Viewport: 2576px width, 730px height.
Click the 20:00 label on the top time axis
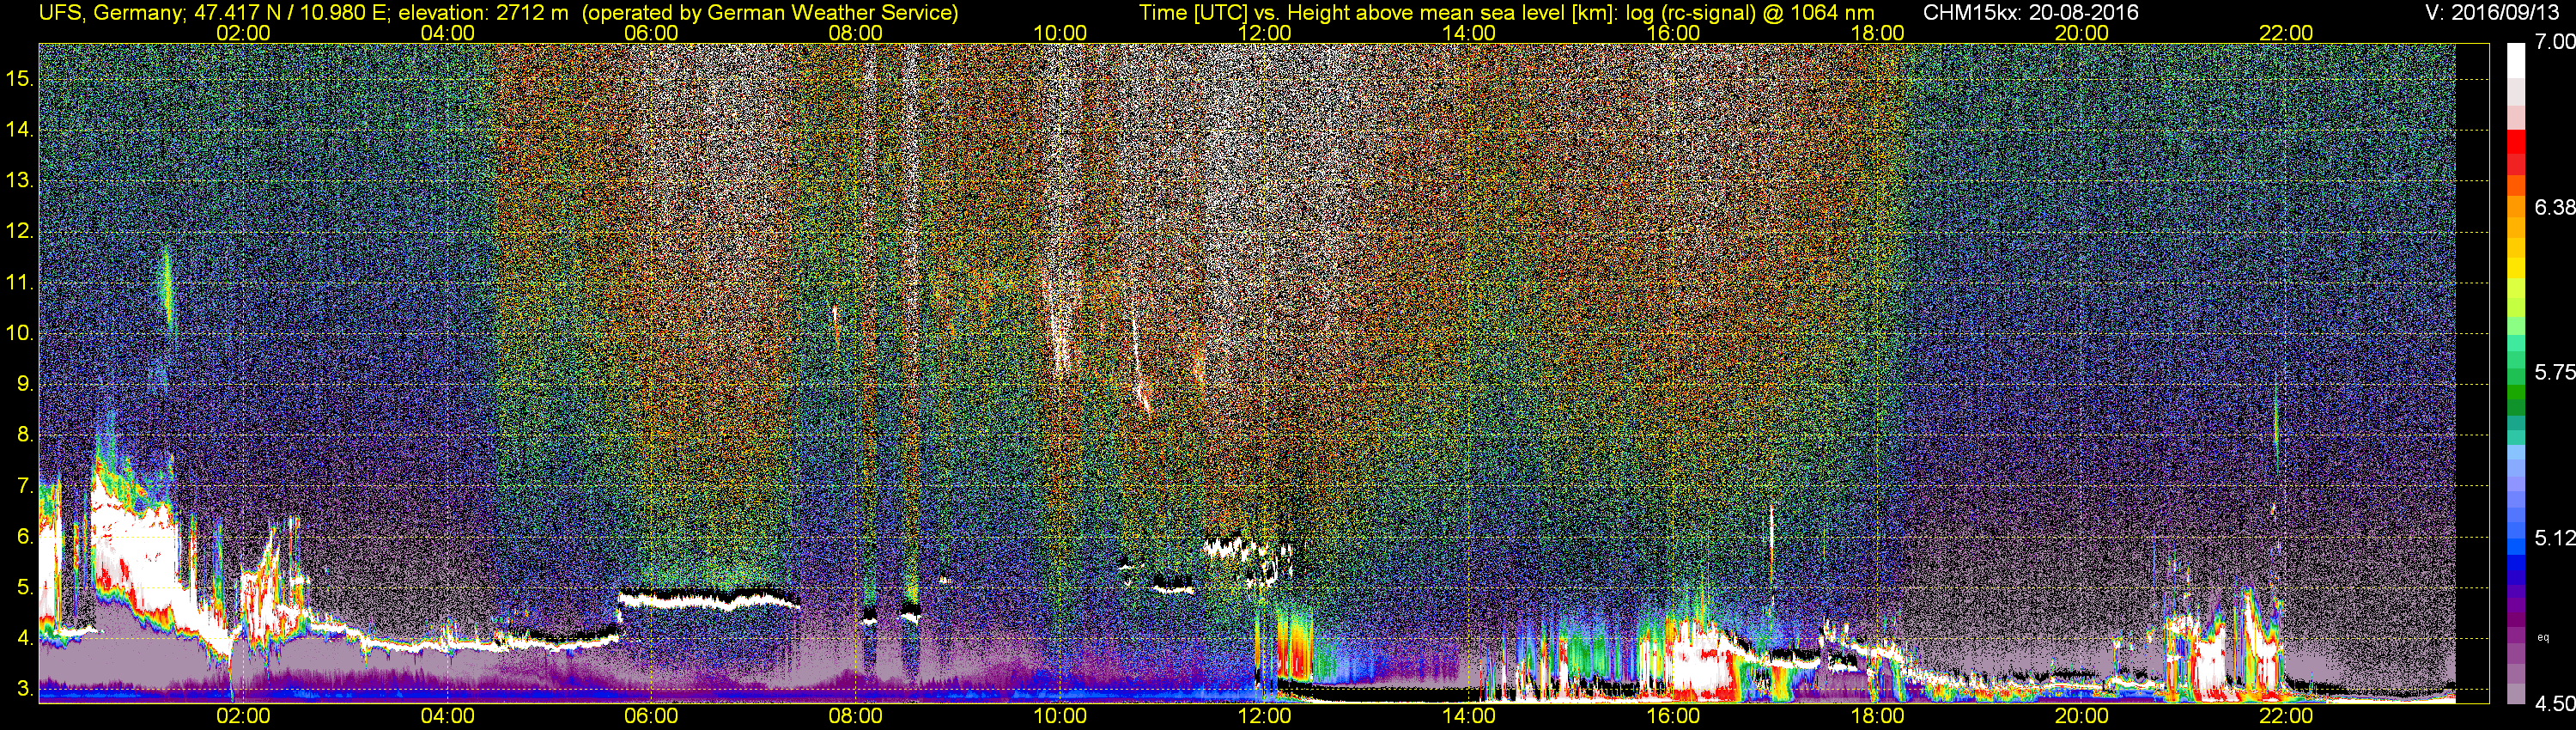tap(2082, 33)
